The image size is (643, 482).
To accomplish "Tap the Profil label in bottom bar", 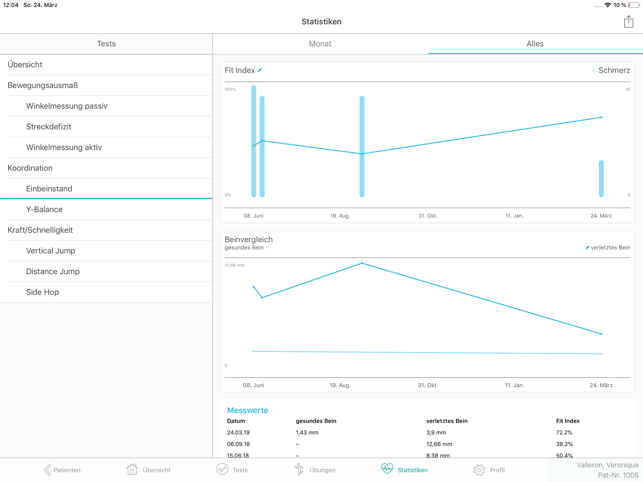I will pyautogui.click(x=497, y=470).
